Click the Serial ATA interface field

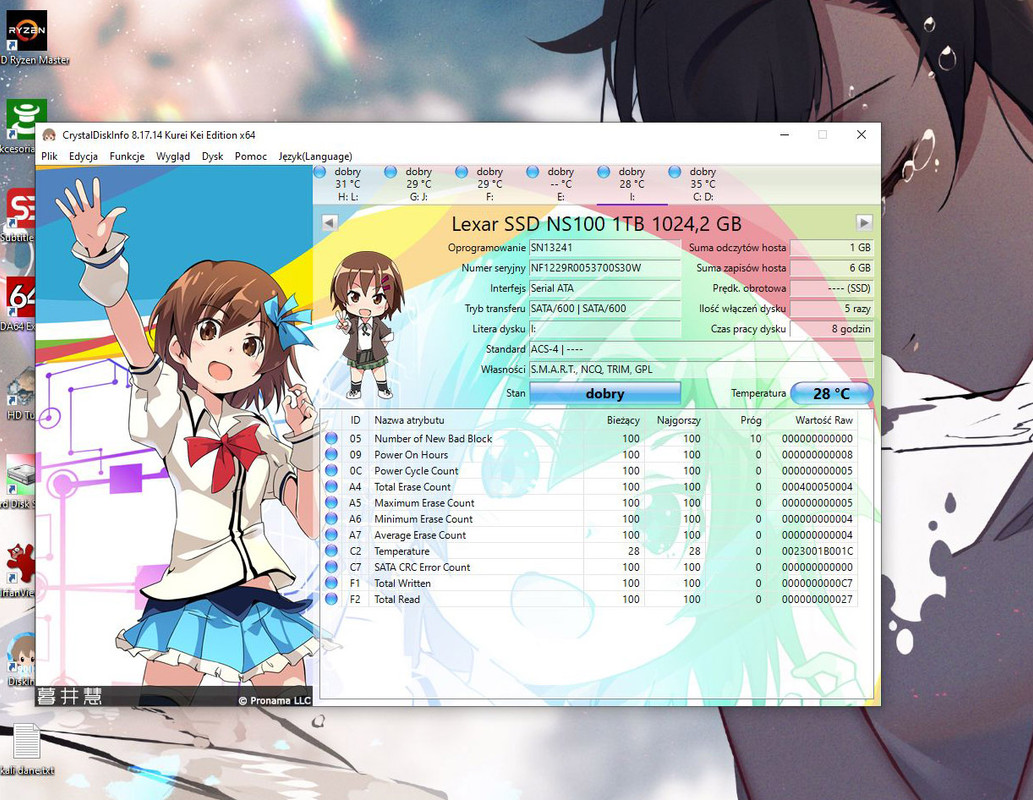pyautogui.click(x=604, y=288)
